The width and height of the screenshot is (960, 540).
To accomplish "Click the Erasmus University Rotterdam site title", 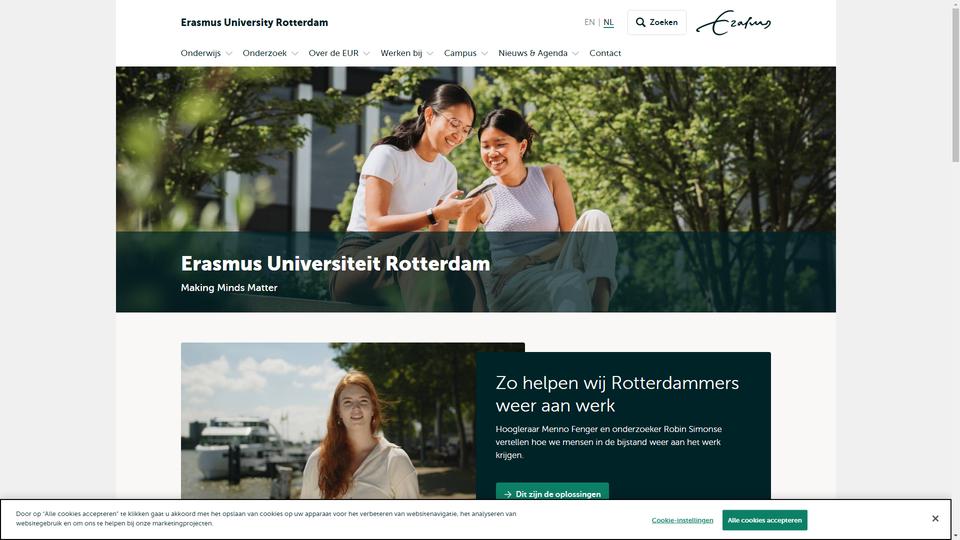I will pyautogui.click(x=254, y=23).
